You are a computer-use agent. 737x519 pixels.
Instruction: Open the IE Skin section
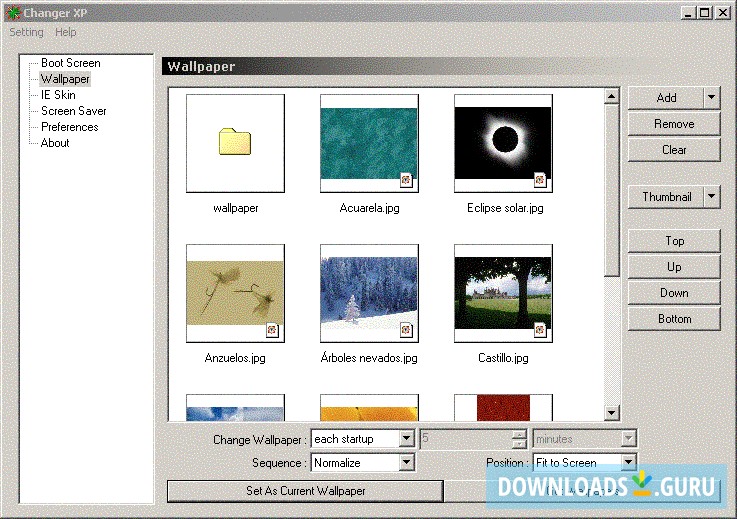click(x=58, y=95)
